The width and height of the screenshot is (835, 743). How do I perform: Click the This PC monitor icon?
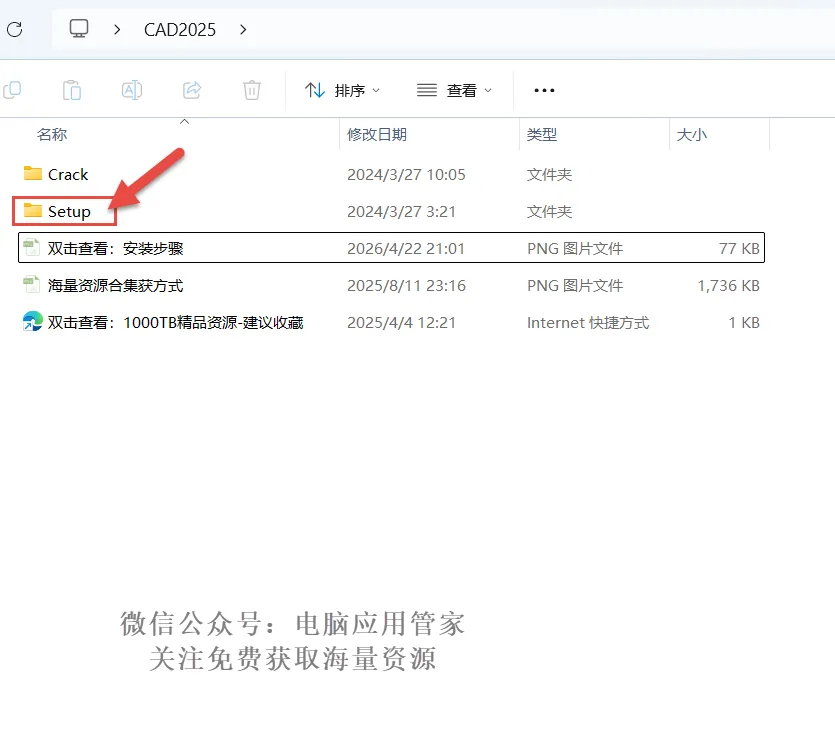[79, 28]
